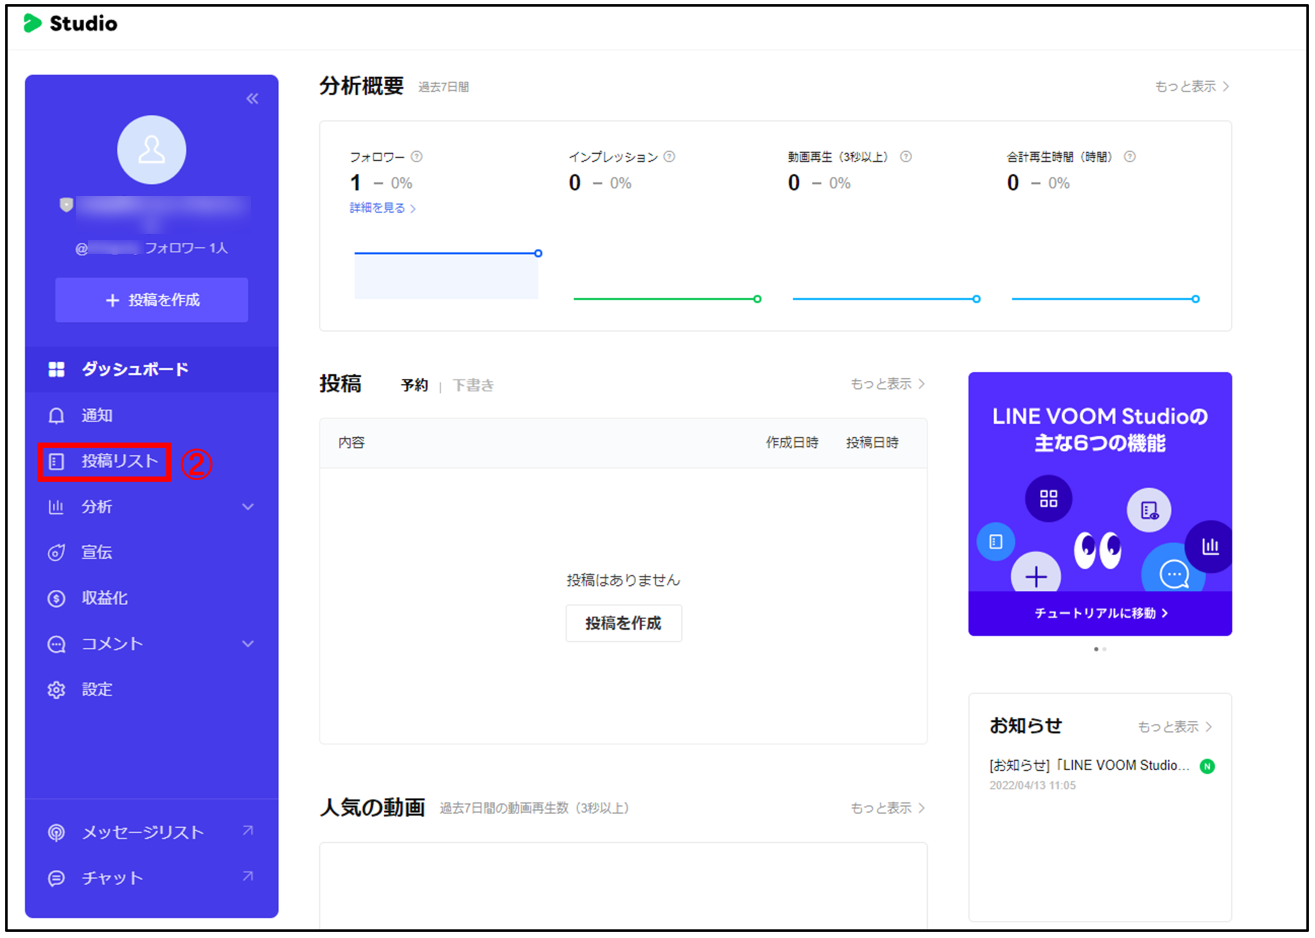Image resolution: width=1315 pixels, height=938 pixels.
Task: Click the comment bubble sidebar icon
Action: 56,644
